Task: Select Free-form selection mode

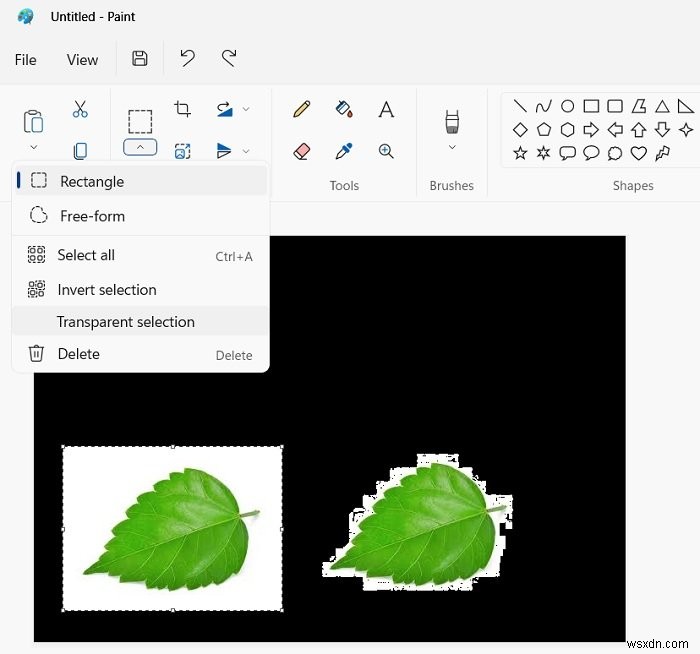Action: (x=140, y=216)
